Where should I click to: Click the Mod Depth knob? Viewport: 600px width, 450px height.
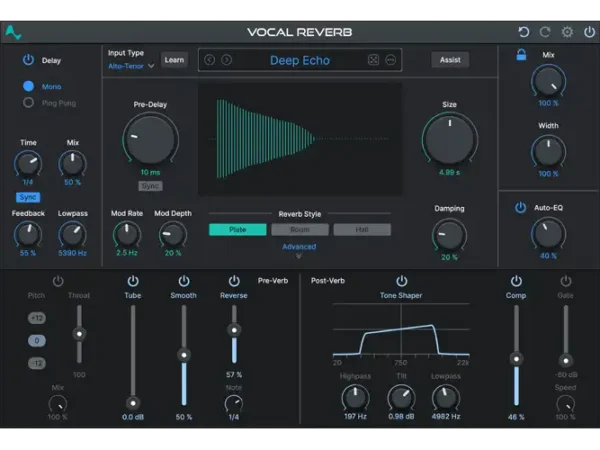(x=173, y=235)
